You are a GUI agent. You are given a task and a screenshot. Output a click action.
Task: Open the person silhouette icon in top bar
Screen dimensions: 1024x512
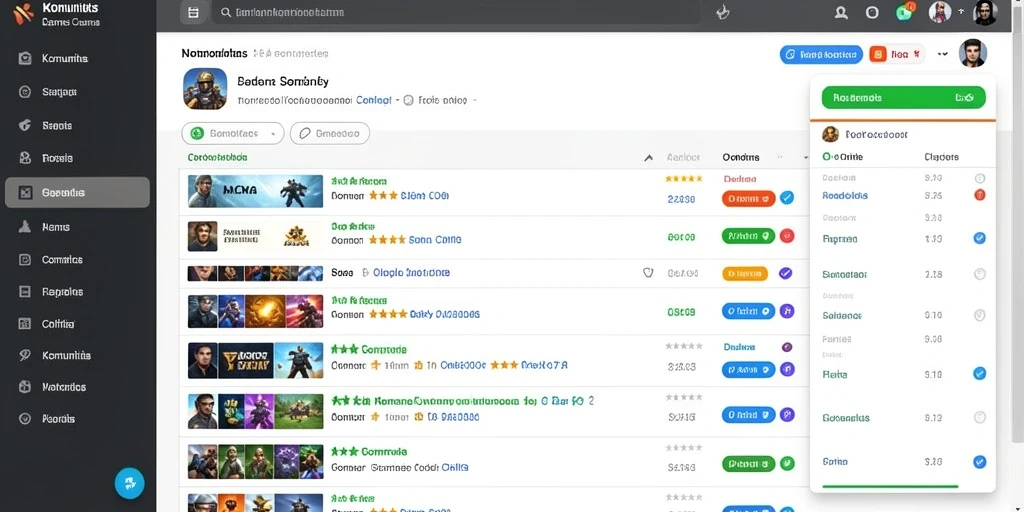click(841, 12)
